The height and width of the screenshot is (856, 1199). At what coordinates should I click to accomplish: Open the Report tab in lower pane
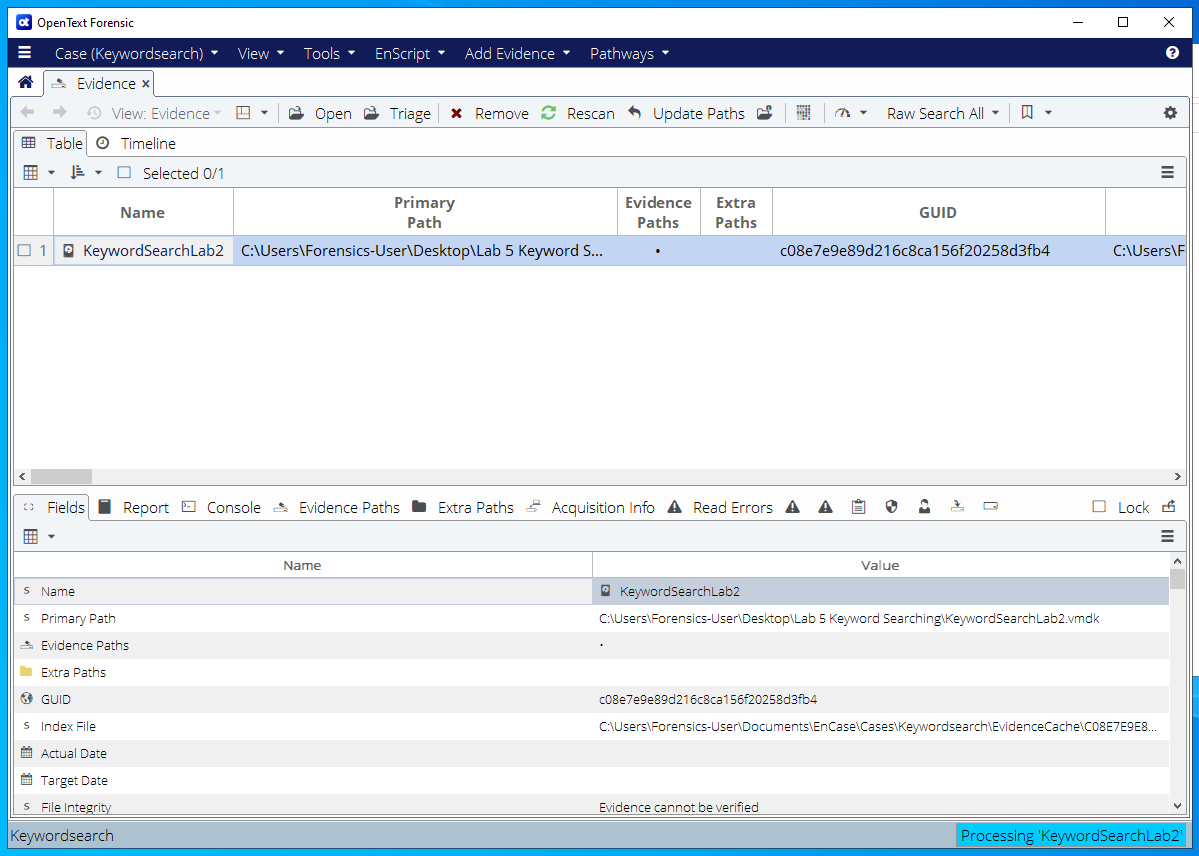coord(134,507)
